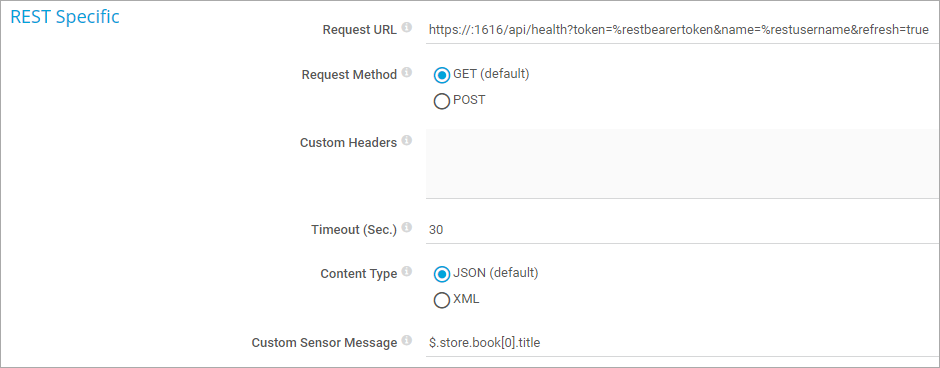Open the Content Type info icon

(406, 272)
